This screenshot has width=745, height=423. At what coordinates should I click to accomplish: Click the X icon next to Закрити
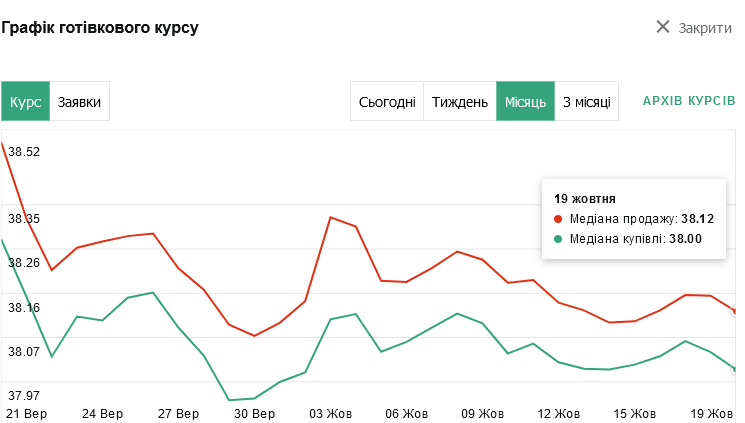pos(662,27)
